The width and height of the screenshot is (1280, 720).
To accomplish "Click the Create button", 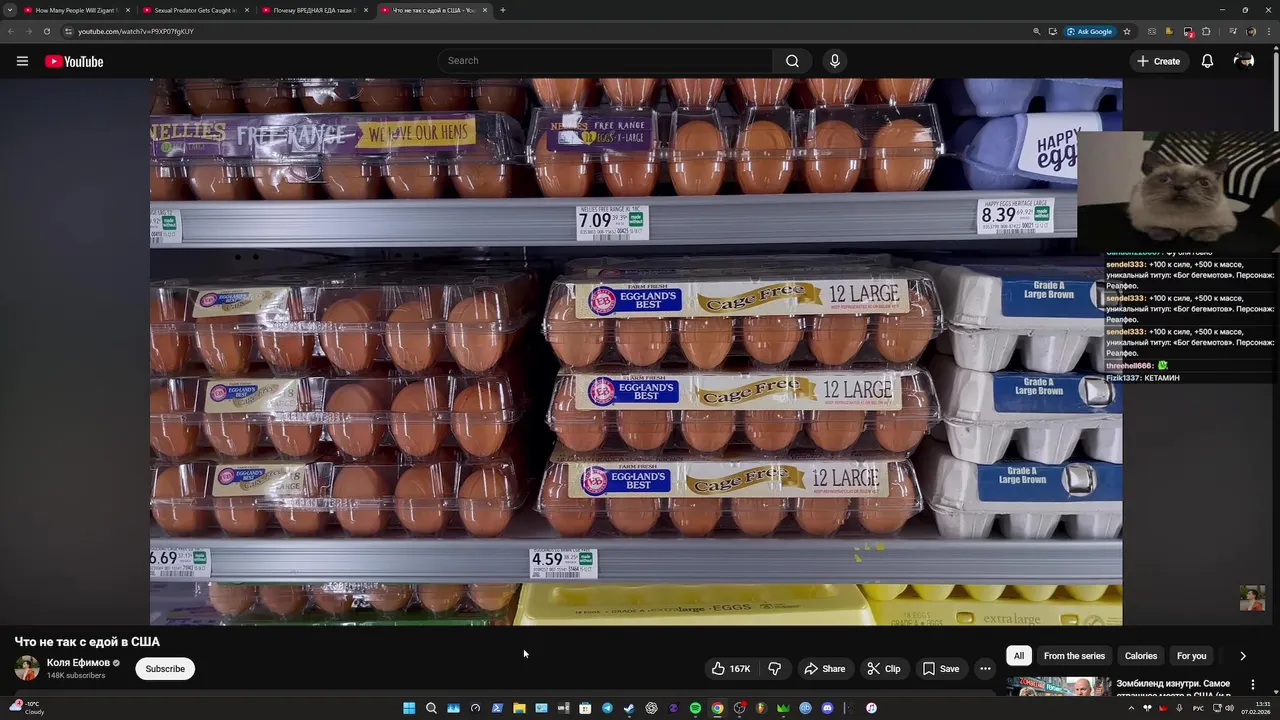I will point(1158,61).
